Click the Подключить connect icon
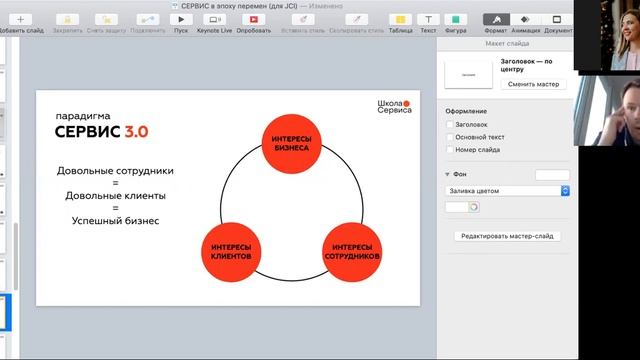 click(x=148, y=19)
